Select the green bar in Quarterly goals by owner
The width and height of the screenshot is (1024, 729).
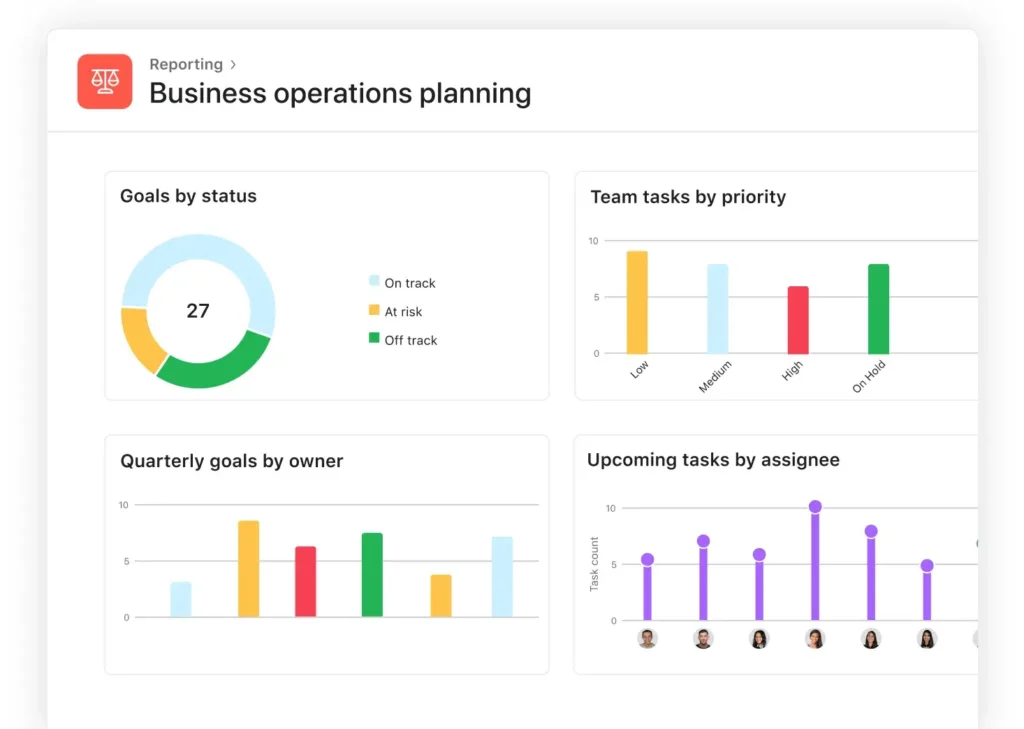pos(372,574)
